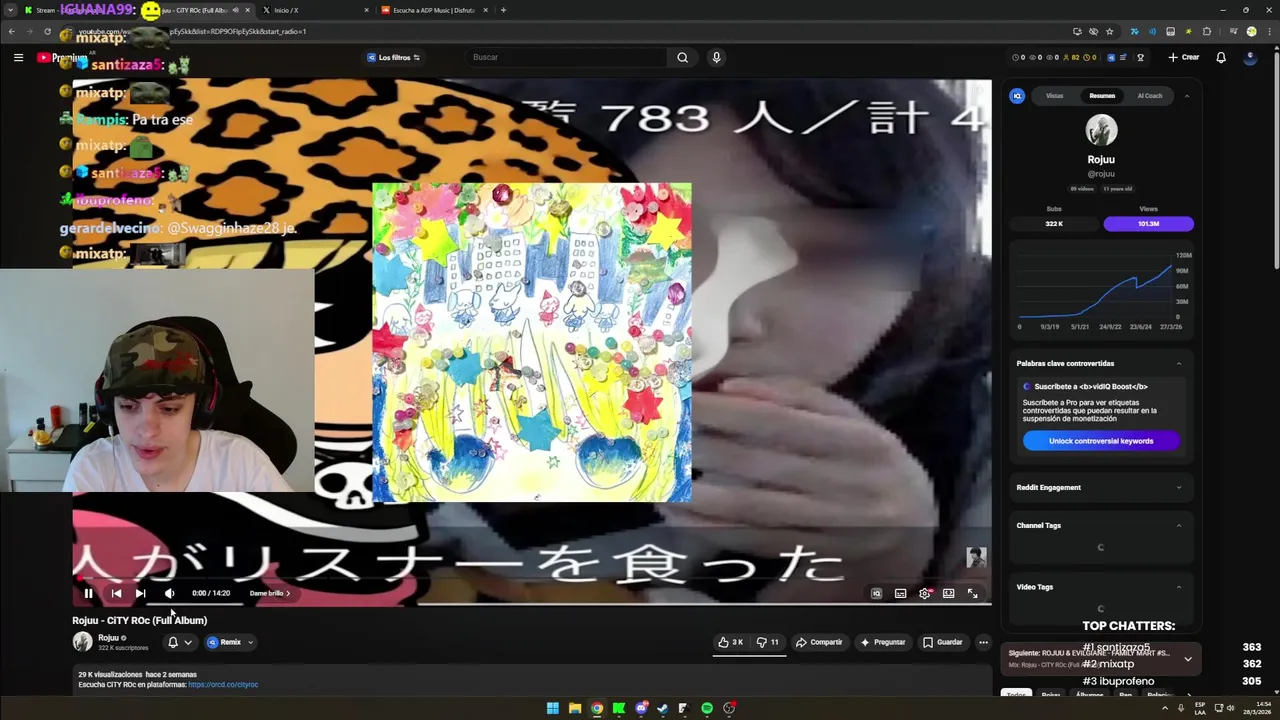The width and height of the screenshot is (1280, 720).
Task: Open the 'Dame brillo' chapter label
Action: click(x=269, y=593)
